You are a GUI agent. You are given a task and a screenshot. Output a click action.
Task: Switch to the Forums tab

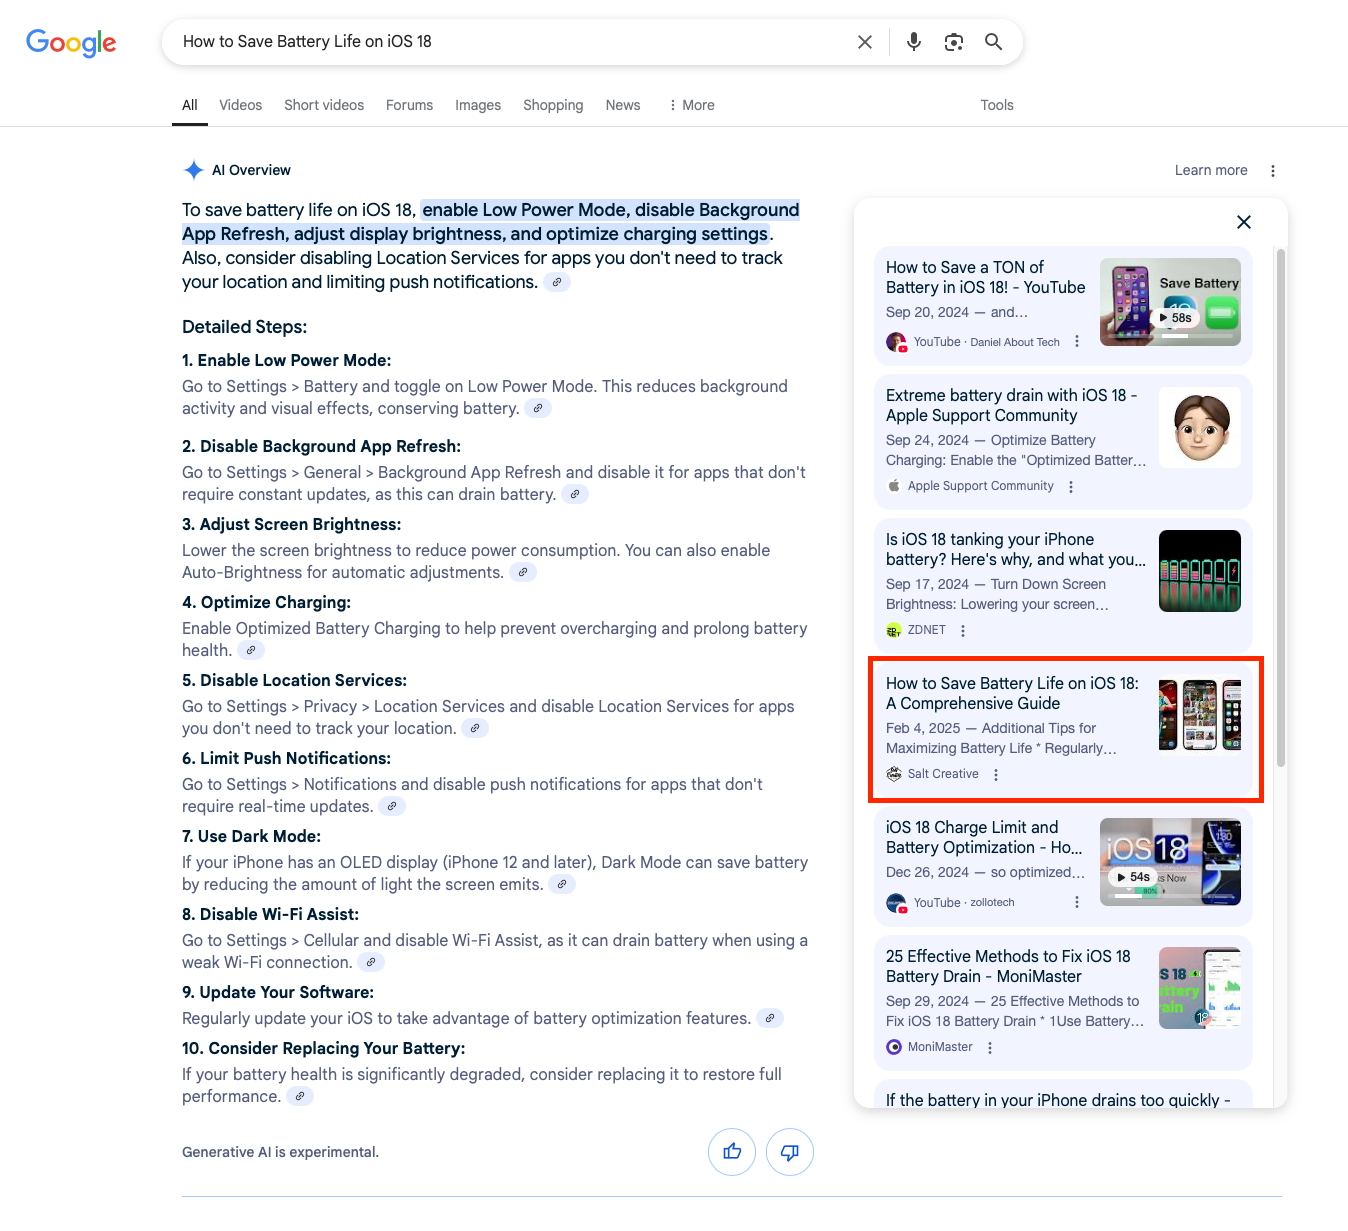(x=410, y=105)
